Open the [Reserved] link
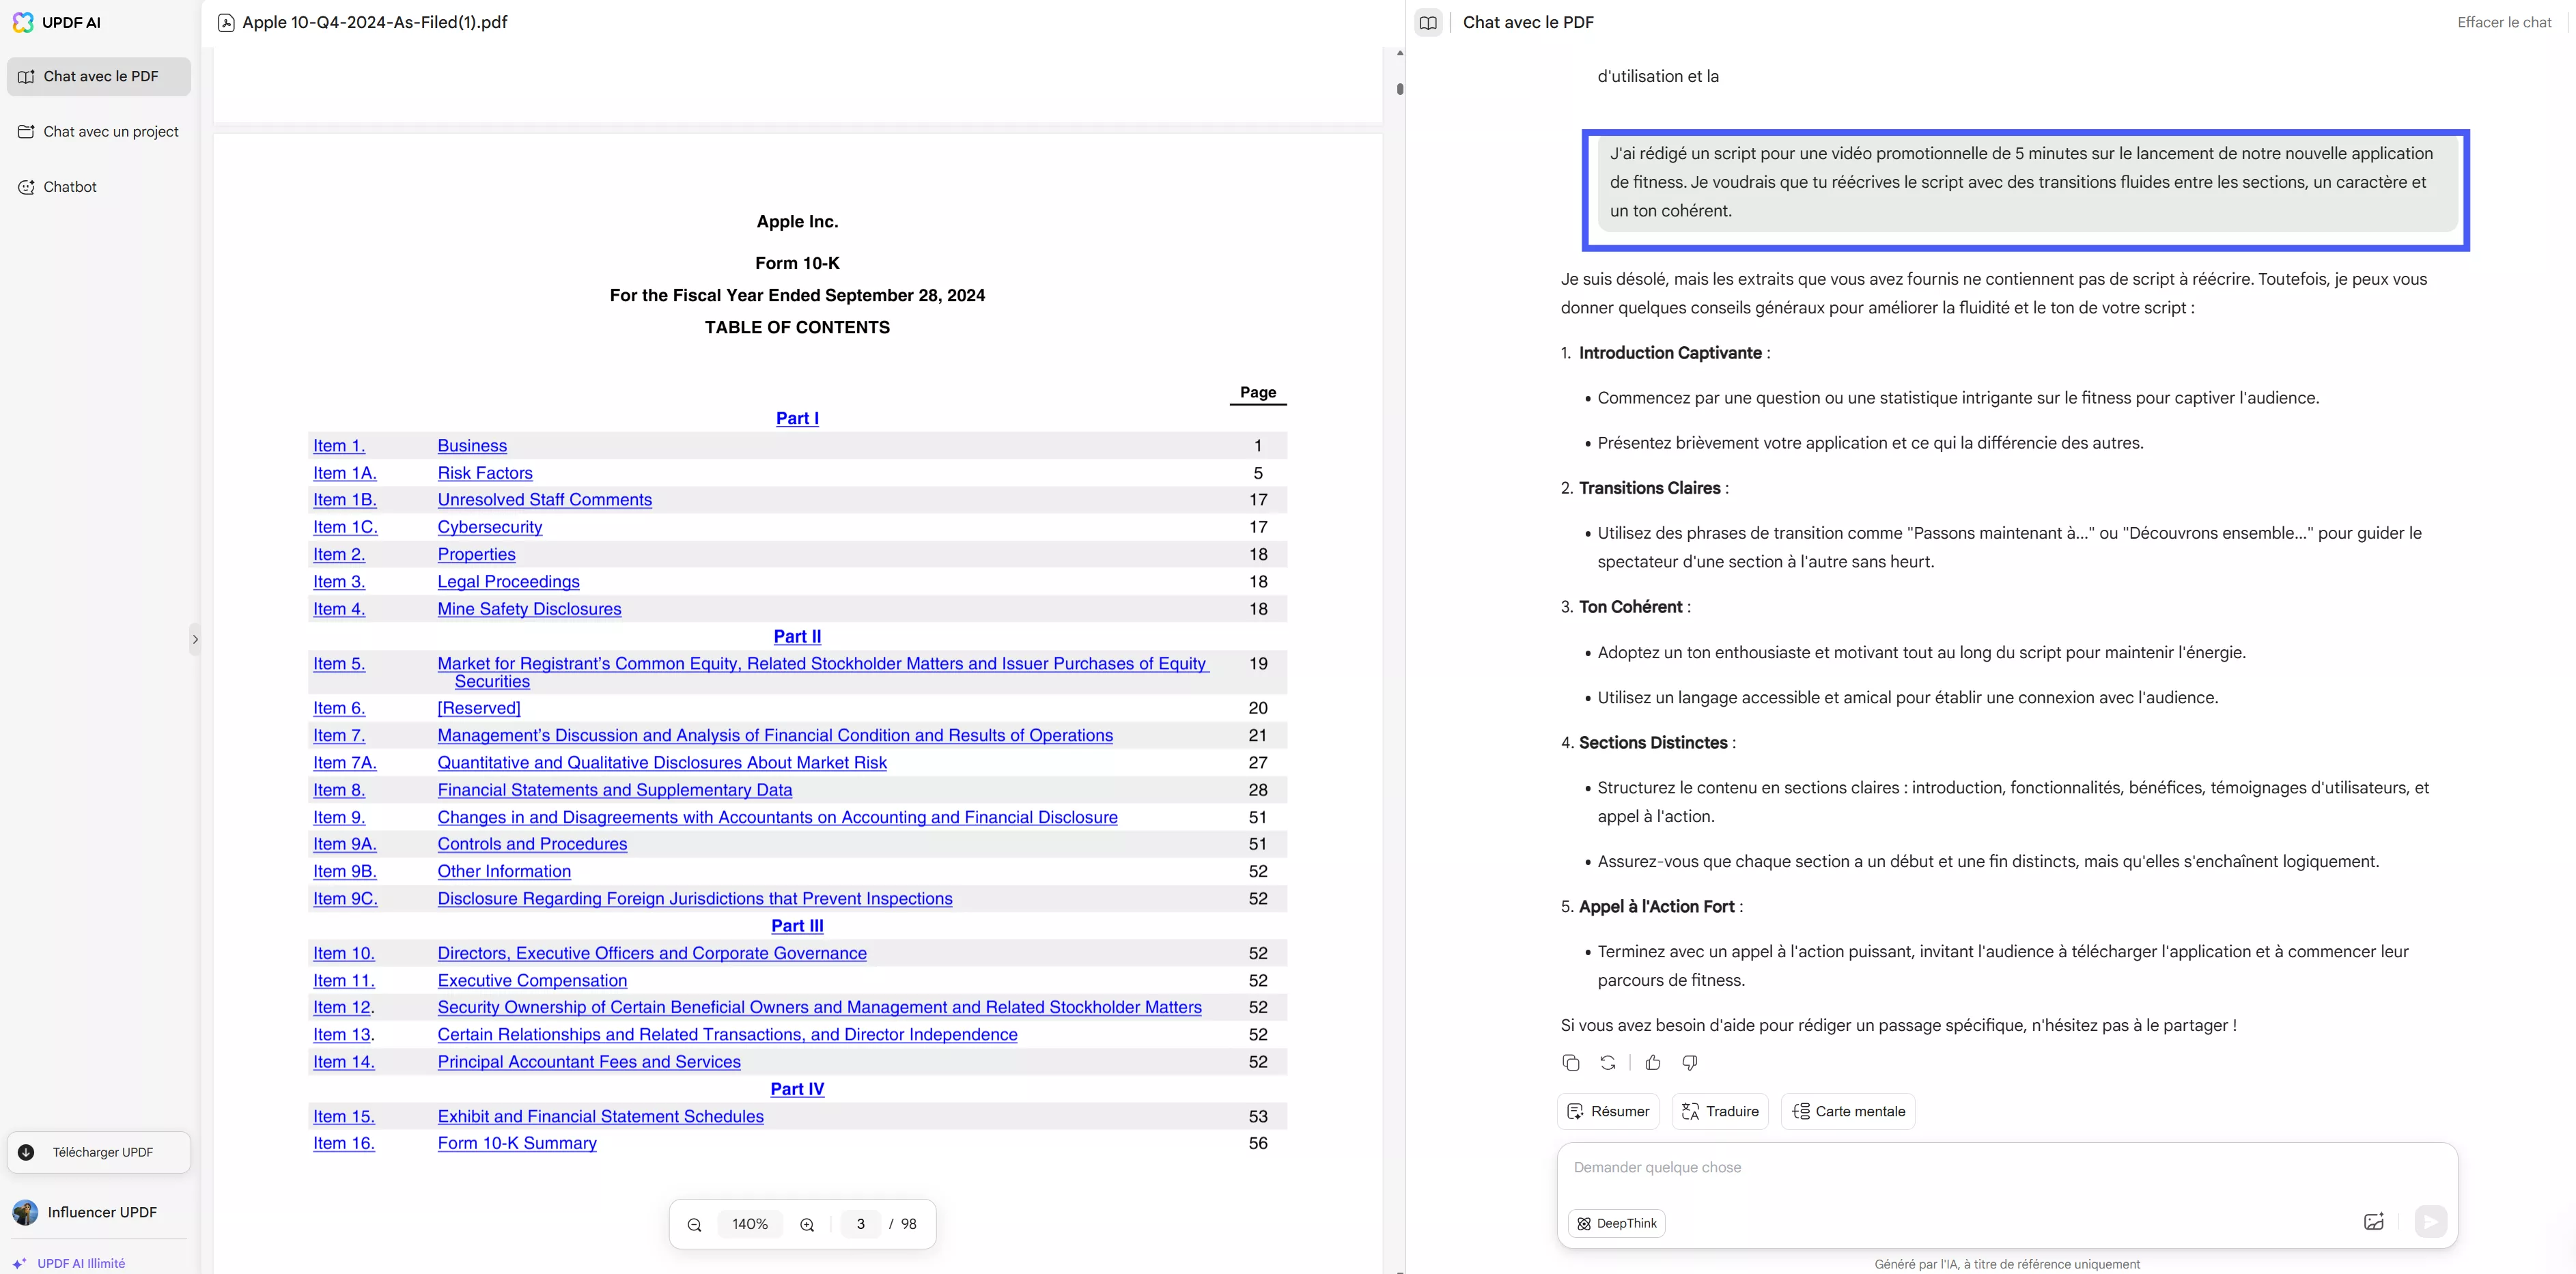The height and width of the screenshot is (1274, 2576). 479,708
